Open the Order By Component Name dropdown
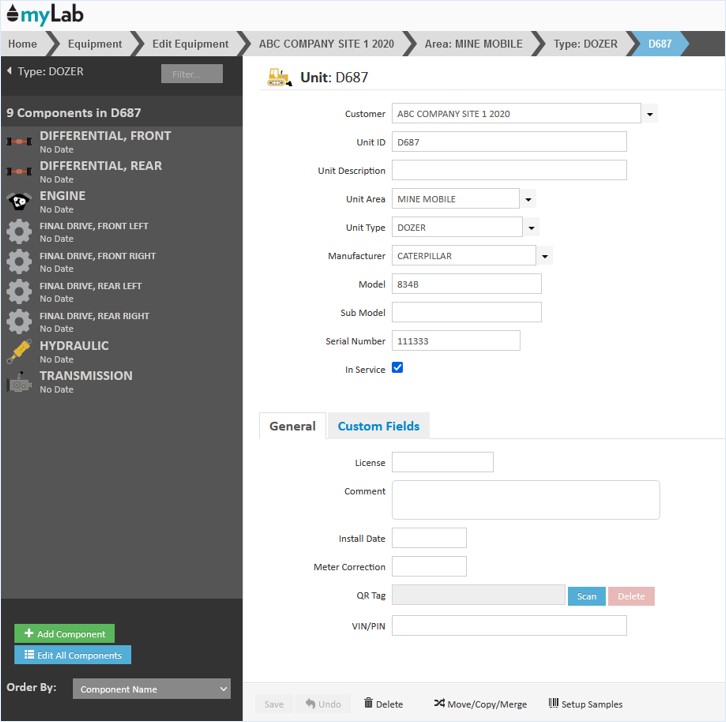726x722 pixels. (152, 689)
